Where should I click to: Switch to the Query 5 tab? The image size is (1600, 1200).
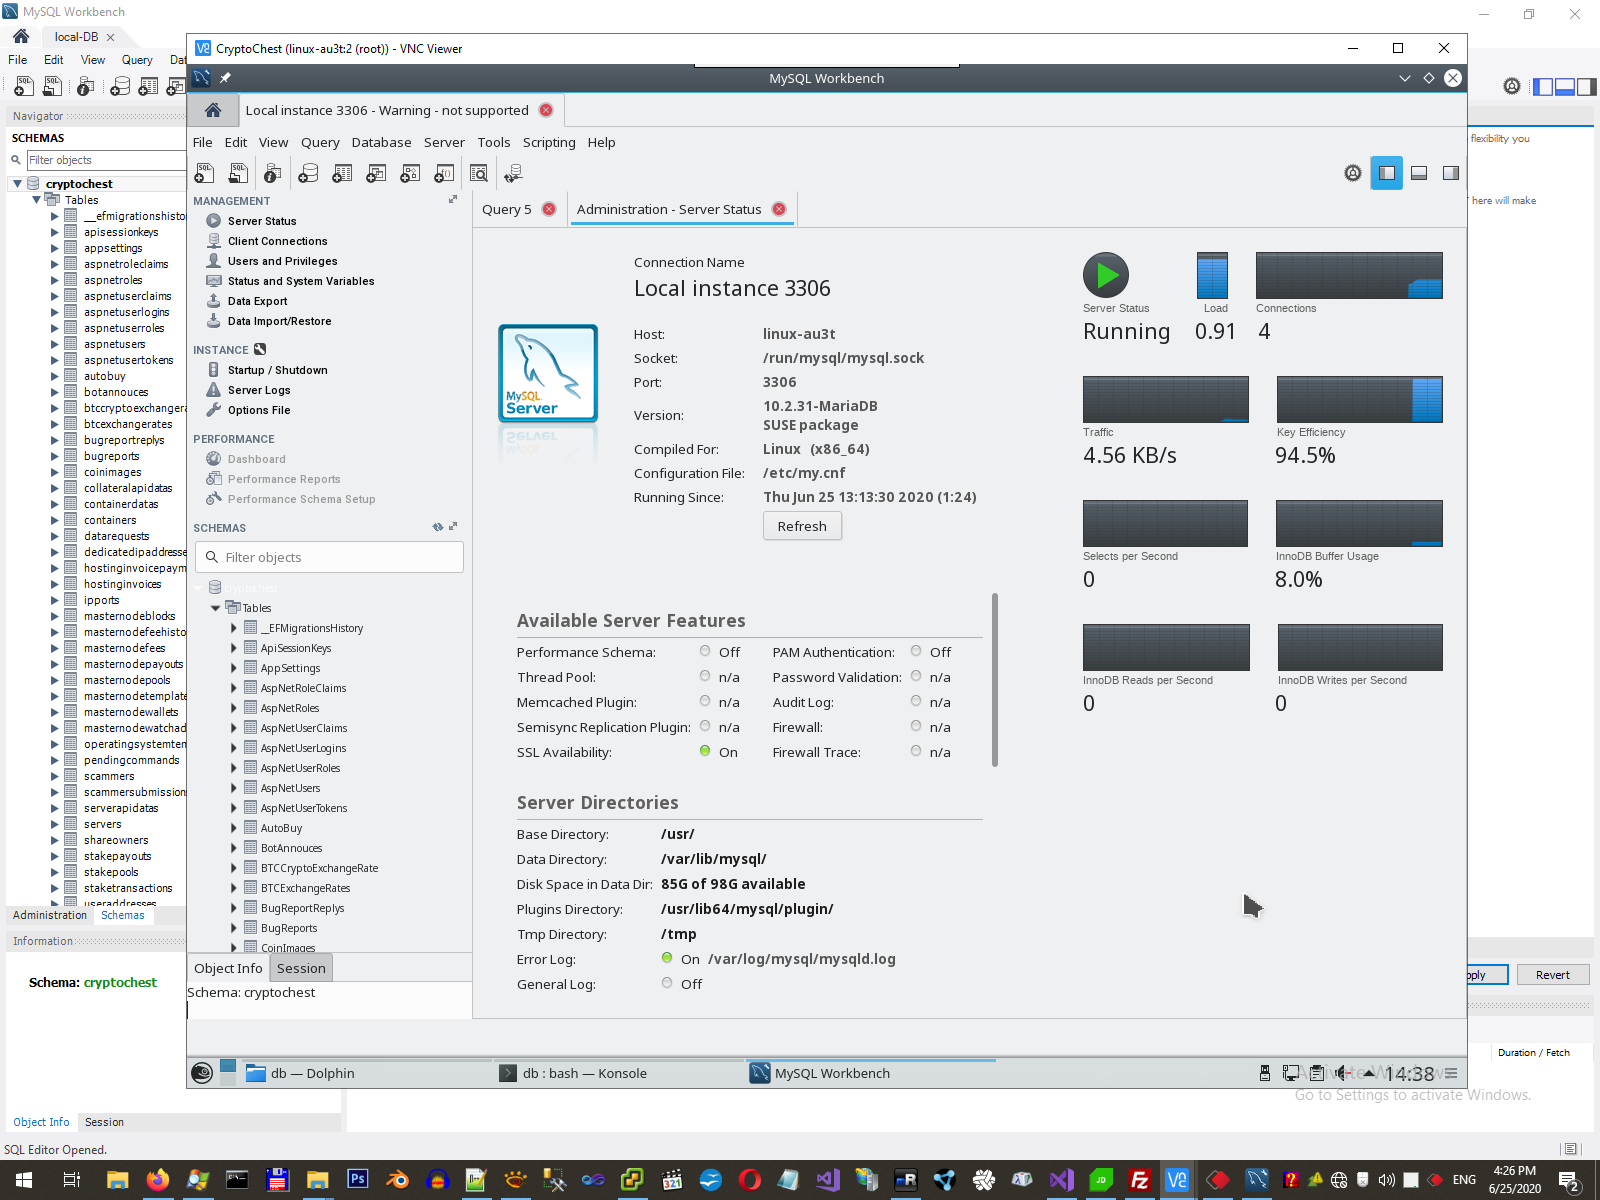pyautogui.click(x=507, y=209)
